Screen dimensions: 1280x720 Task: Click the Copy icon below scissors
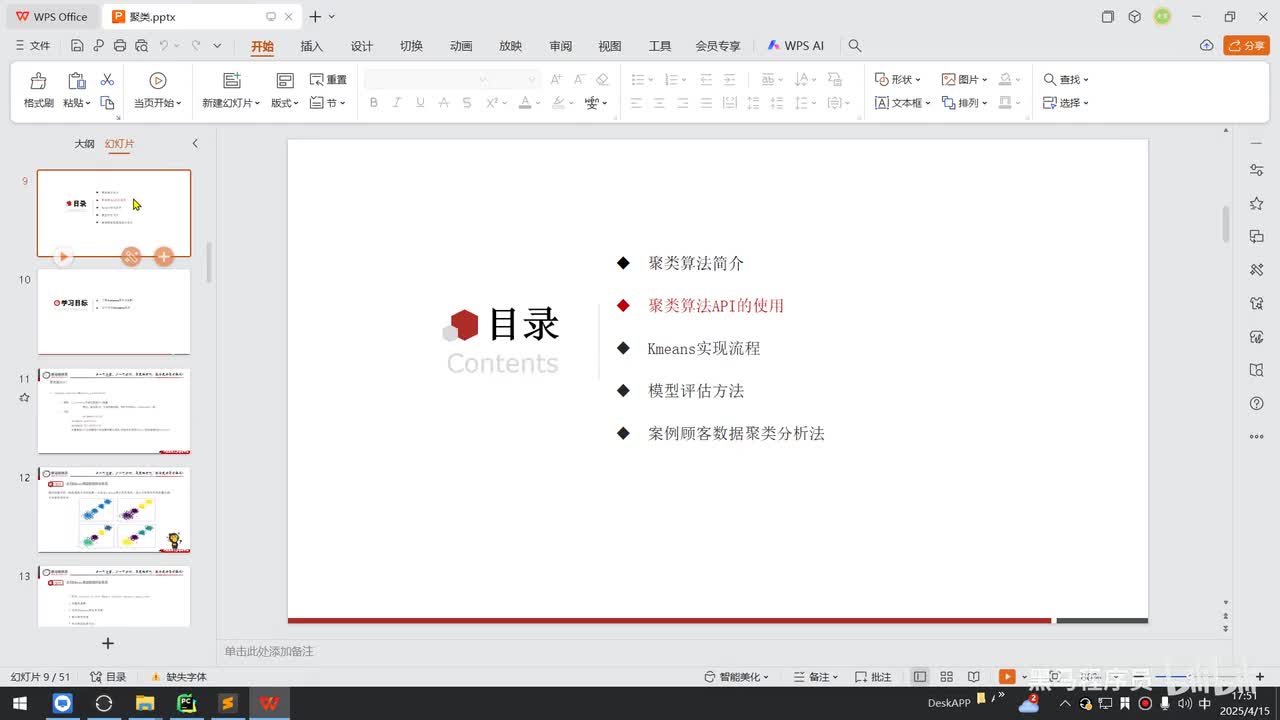(108, 103)
